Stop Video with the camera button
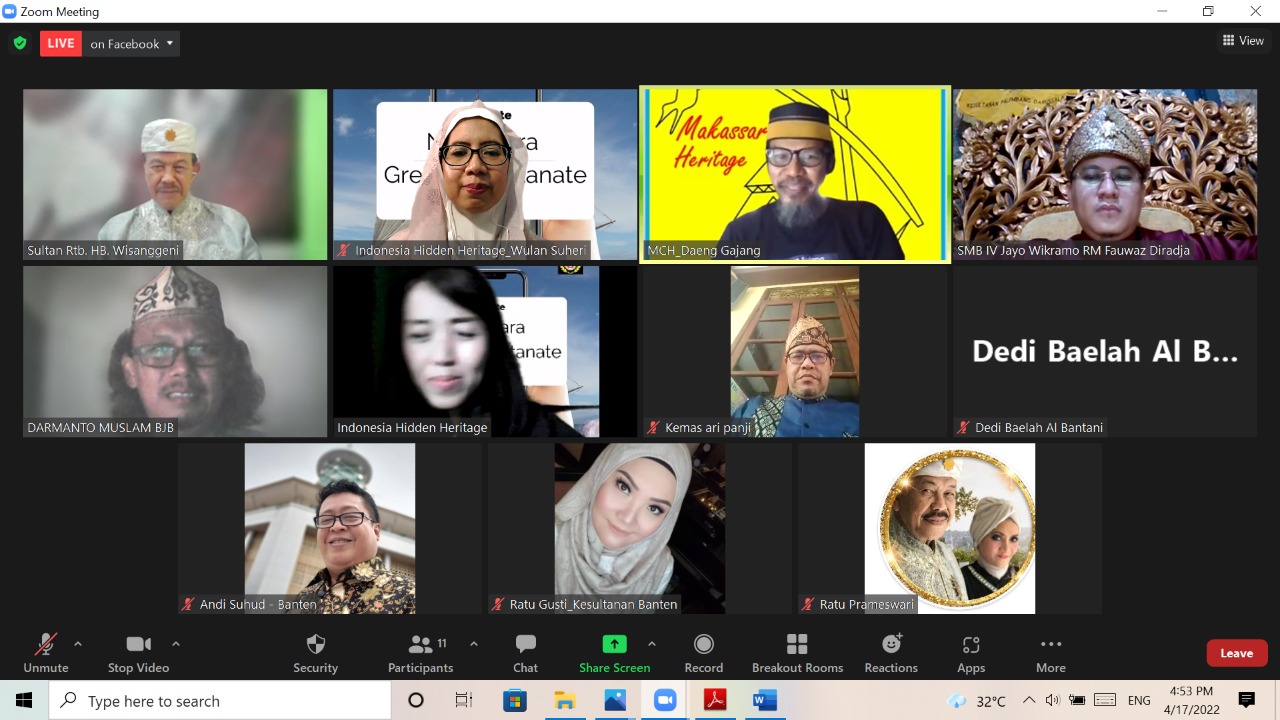1280x720 pixels. [138, 653]
